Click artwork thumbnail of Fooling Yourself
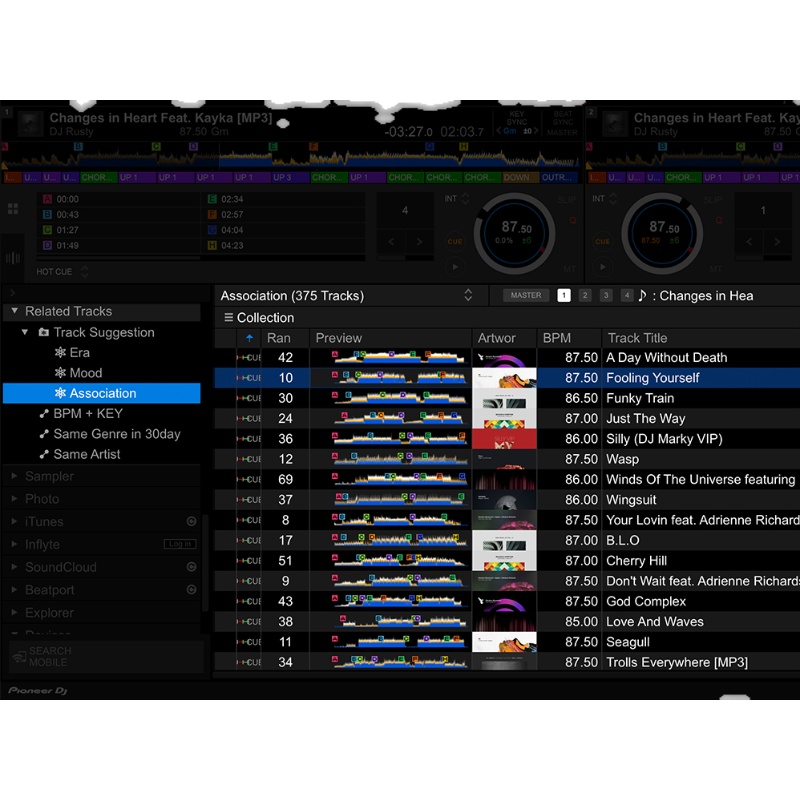Screen dimensions: 800x800 (504, 378)
